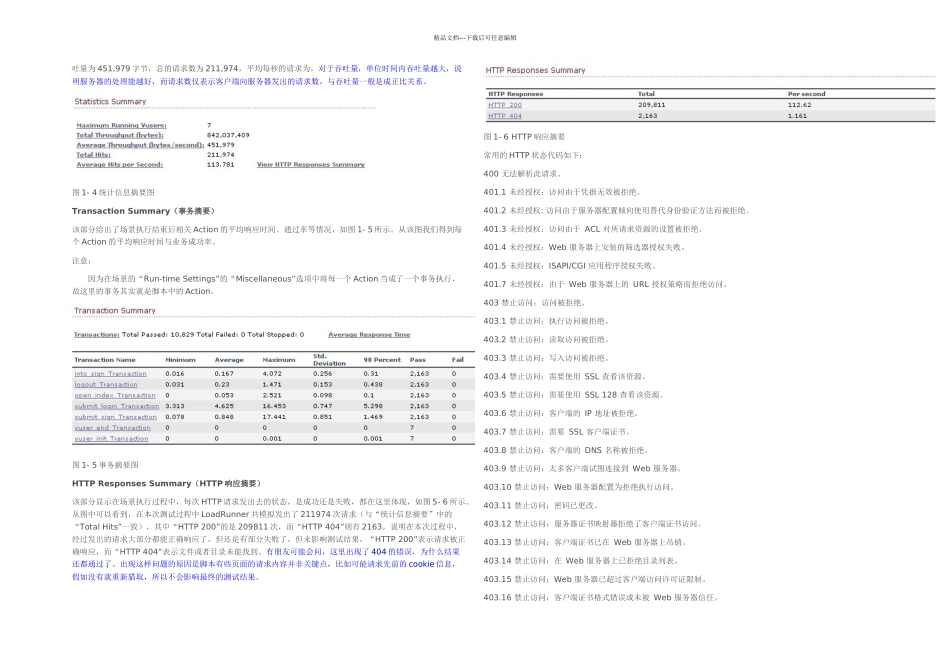Select the total hits value 211,974
This screenshot has width=950, height=672.
[221, 155]
